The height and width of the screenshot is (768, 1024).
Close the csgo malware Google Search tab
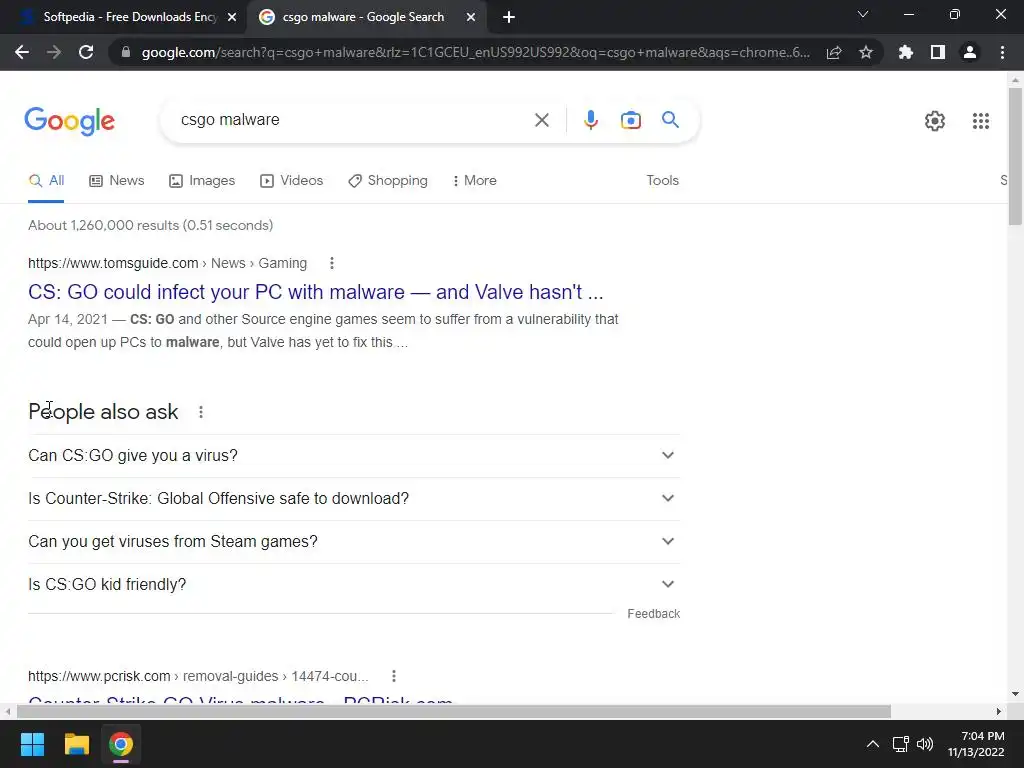[x=471, y=17]
